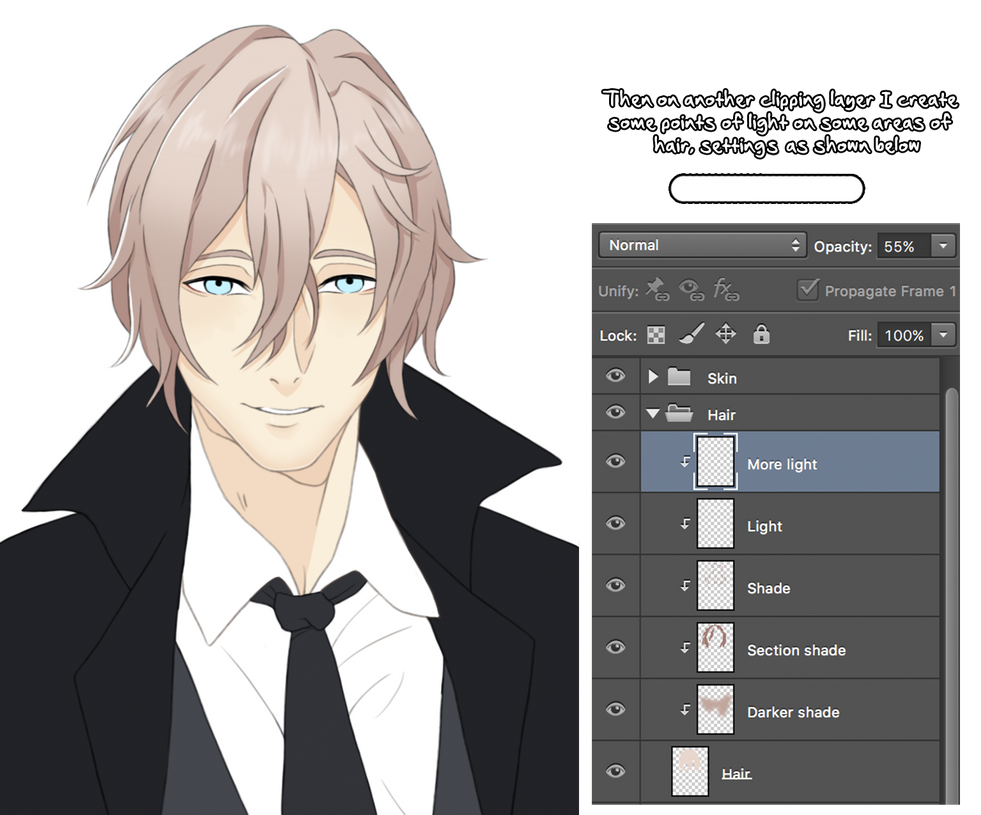Select the 'Section shade' layer name
This screenshot has height=815, width=981.
(x=796, y=650)
